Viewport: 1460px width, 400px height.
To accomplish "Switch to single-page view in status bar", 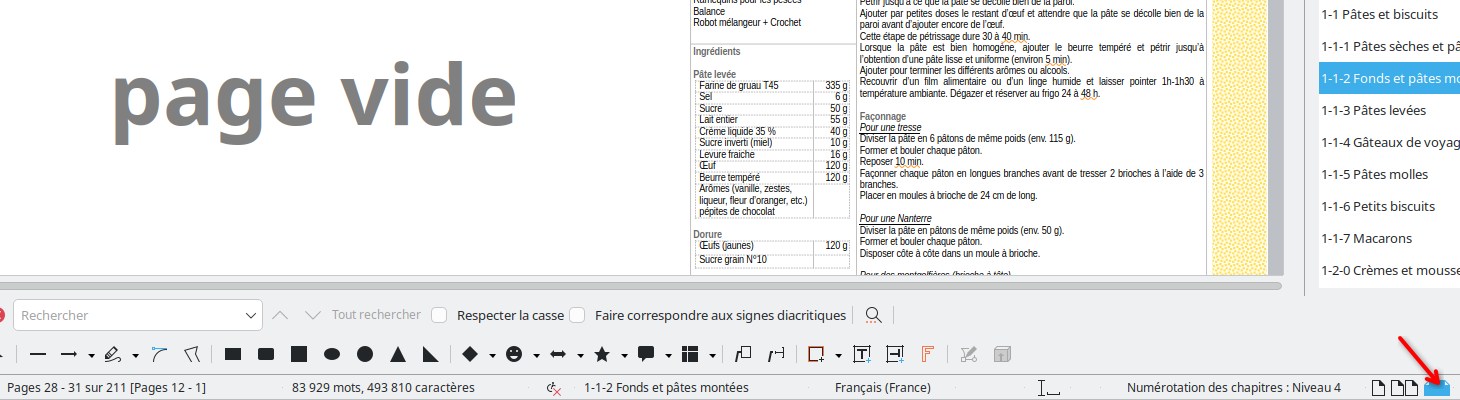I will point(1378,388).
